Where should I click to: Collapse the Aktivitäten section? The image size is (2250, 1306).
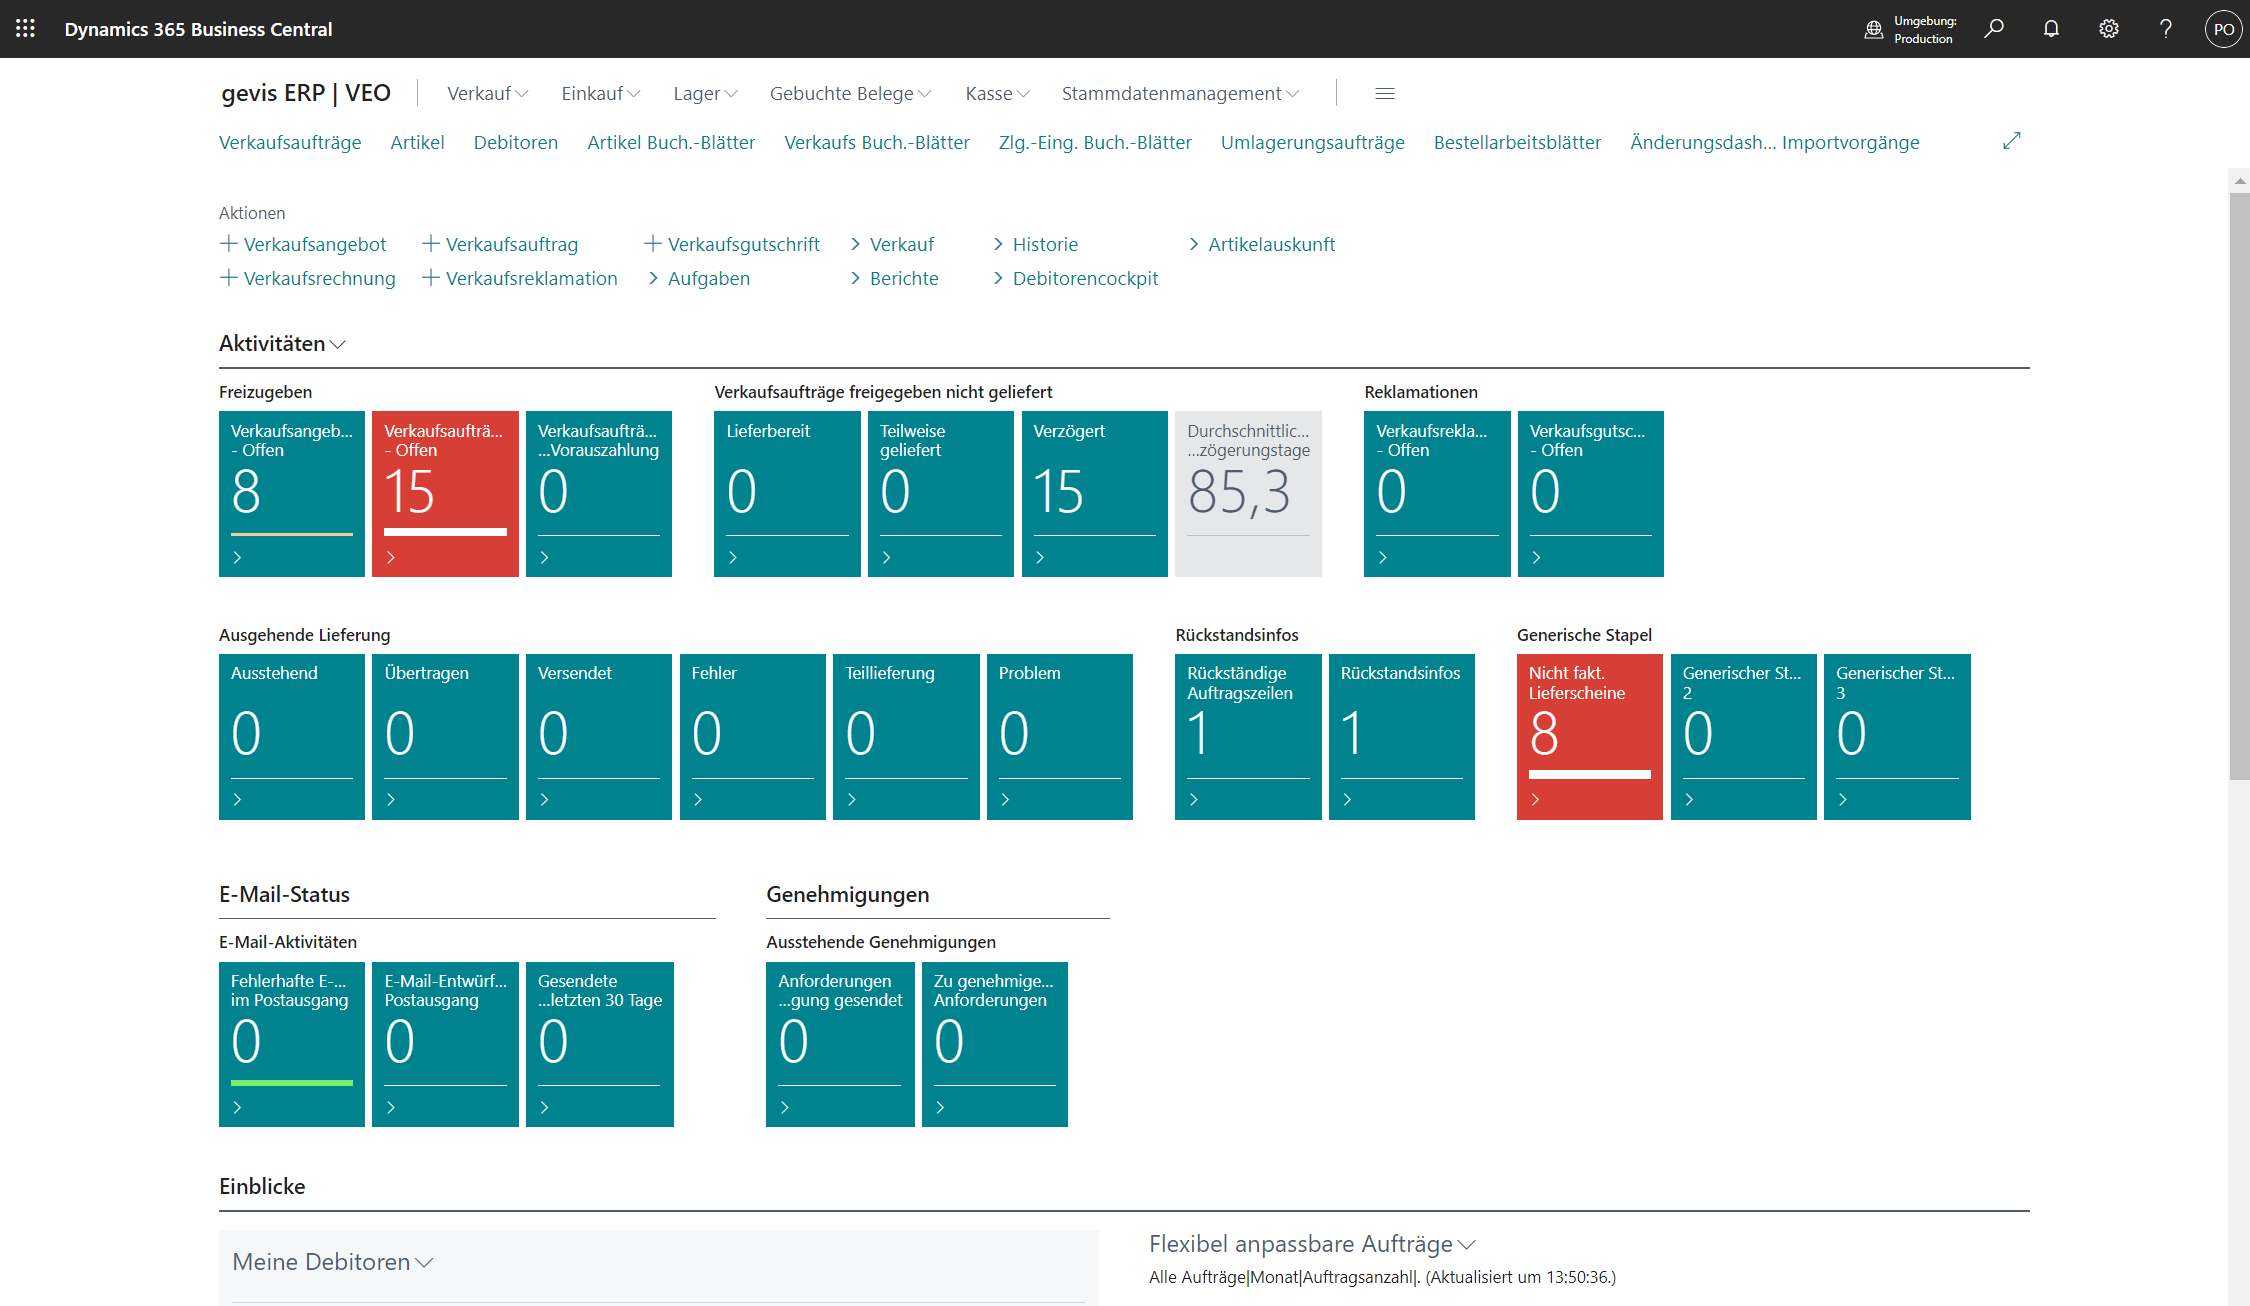[x=283, y=343]
